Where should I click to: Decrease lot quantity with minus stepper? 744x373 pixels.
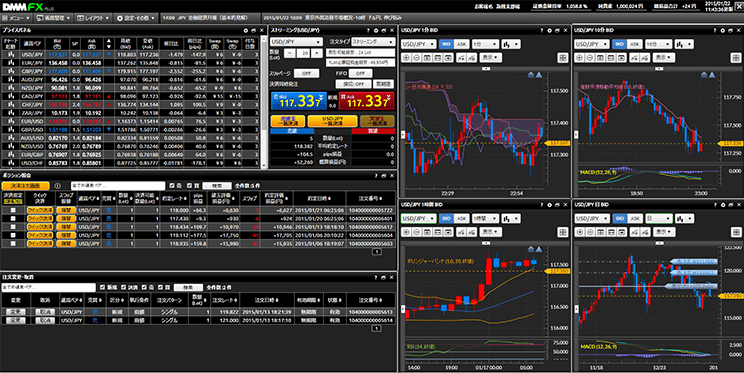(290, 54)
